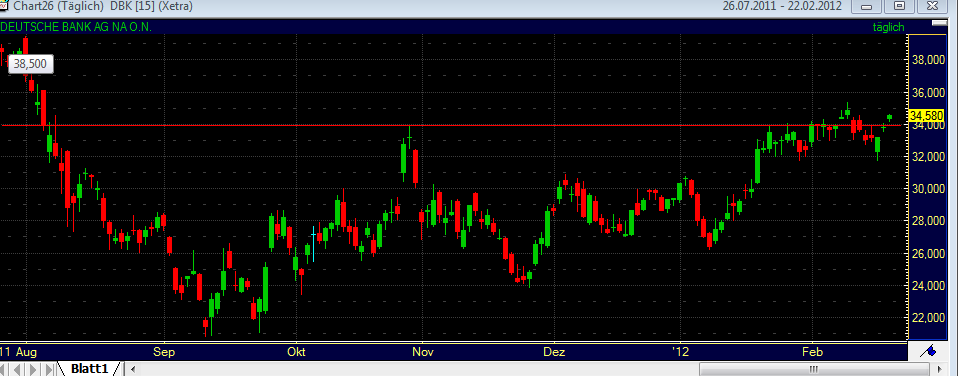This screenshot has height=376, width=958.
Task: Go to next sheet with tab arrow
Action: [x=33, y=369]
